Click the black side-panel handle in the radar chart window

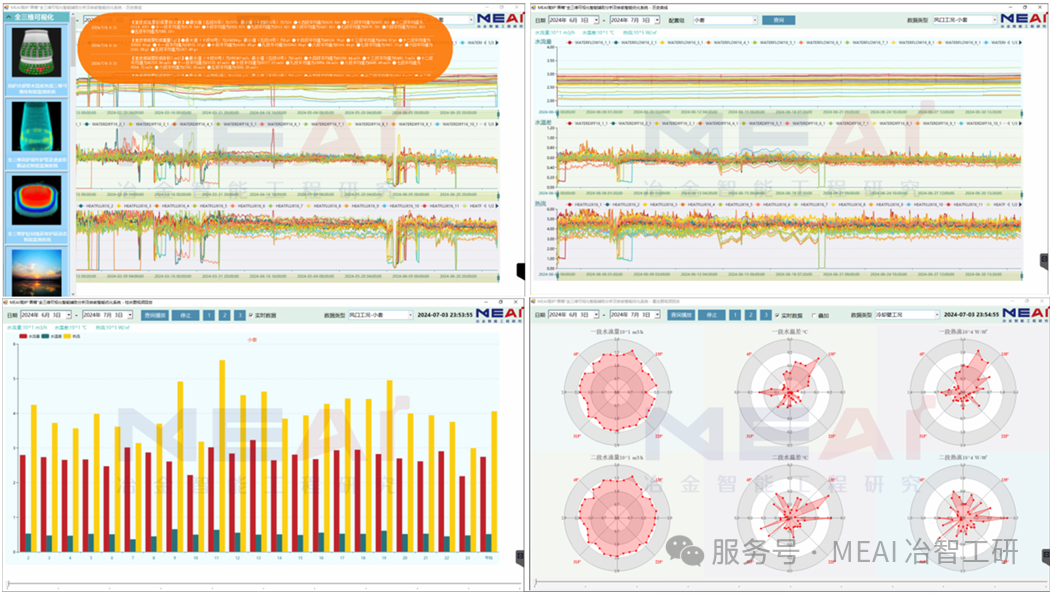(1046, 556)
